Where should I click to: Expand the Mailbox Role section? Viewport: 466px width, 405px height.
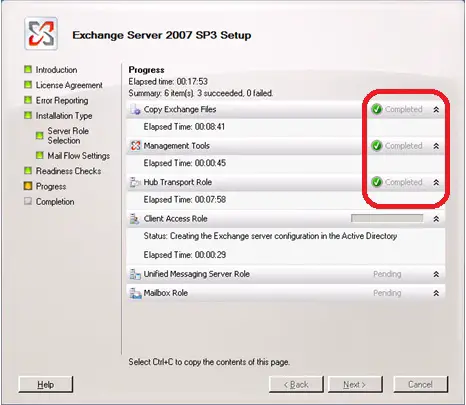coord(436,293)
